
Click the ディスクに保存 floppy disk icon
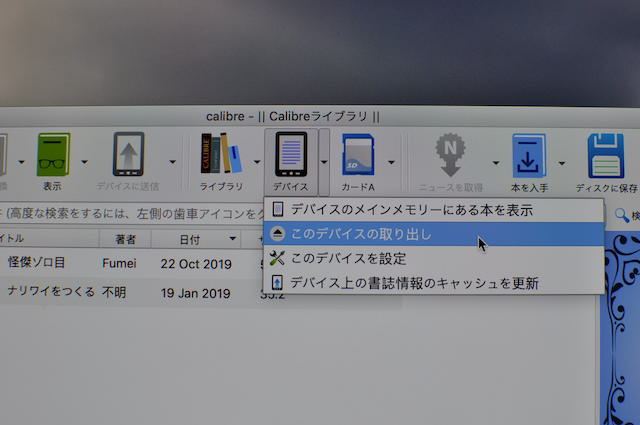[606, 156]
